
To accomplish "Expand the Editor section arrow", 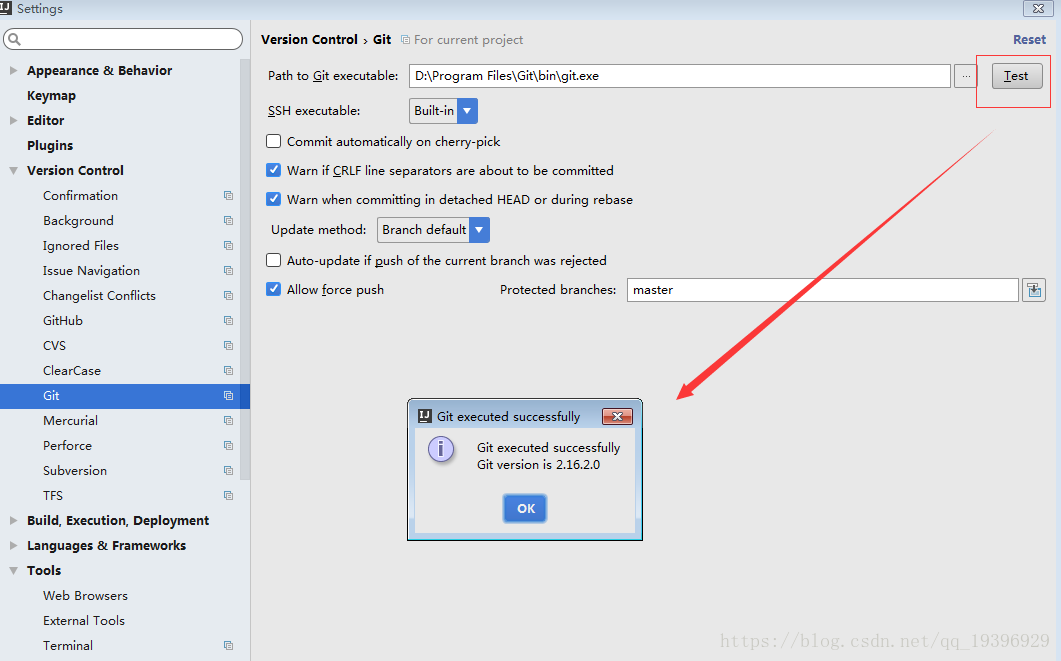I will coord(14,120).
